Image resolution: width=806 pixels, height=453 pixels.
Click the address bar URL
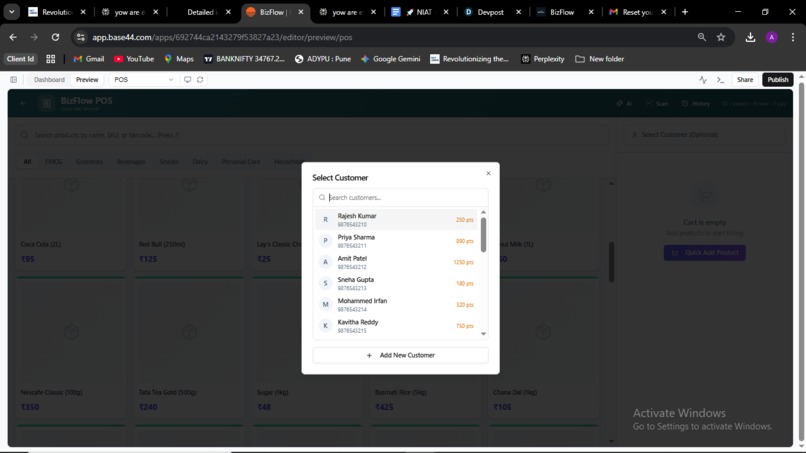coord(222,37)
